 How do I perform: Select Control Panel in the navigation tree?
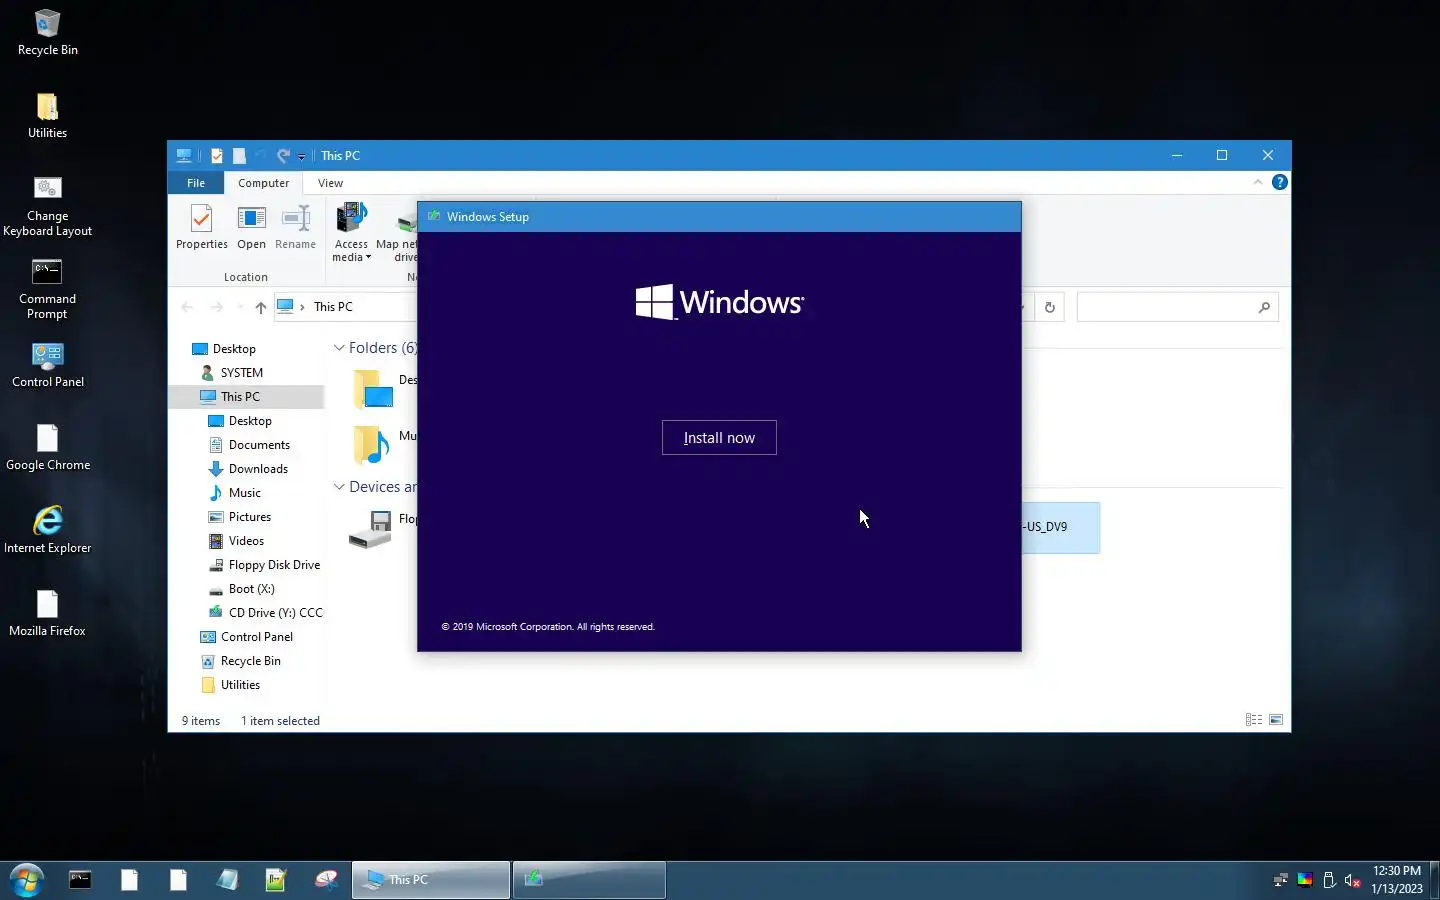point(256,637)
